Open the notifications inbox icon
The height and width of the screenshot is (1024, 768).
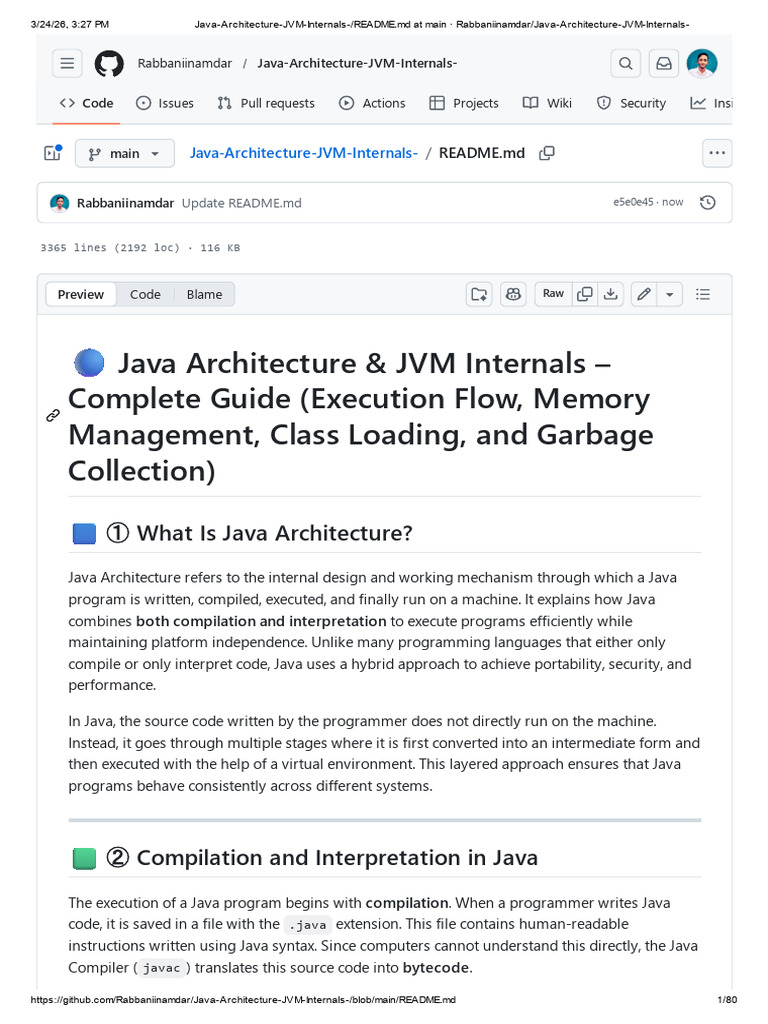tap(664, 63)
